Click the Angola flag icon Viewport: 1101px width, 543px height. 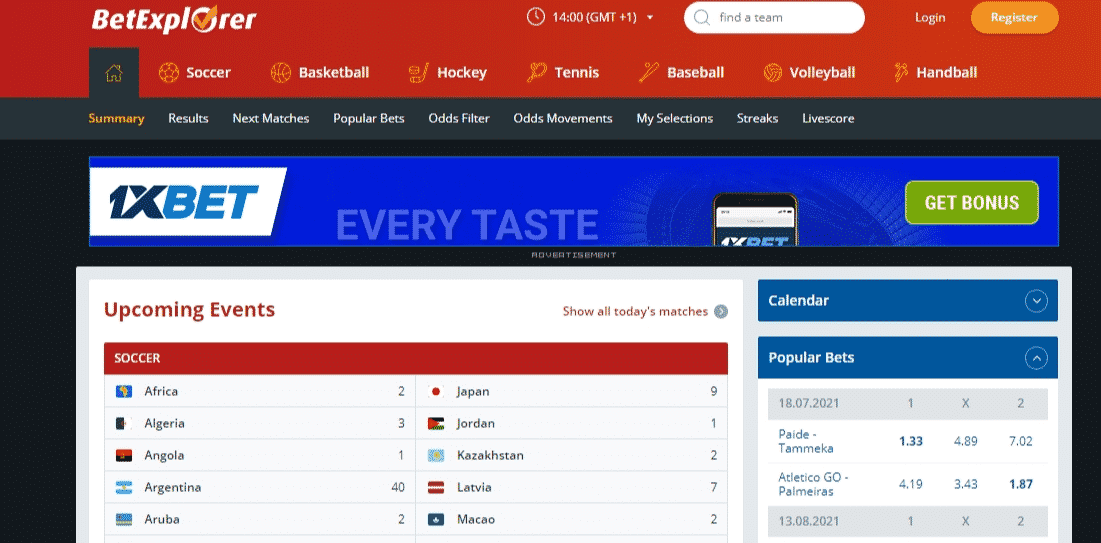pos(124,456)
